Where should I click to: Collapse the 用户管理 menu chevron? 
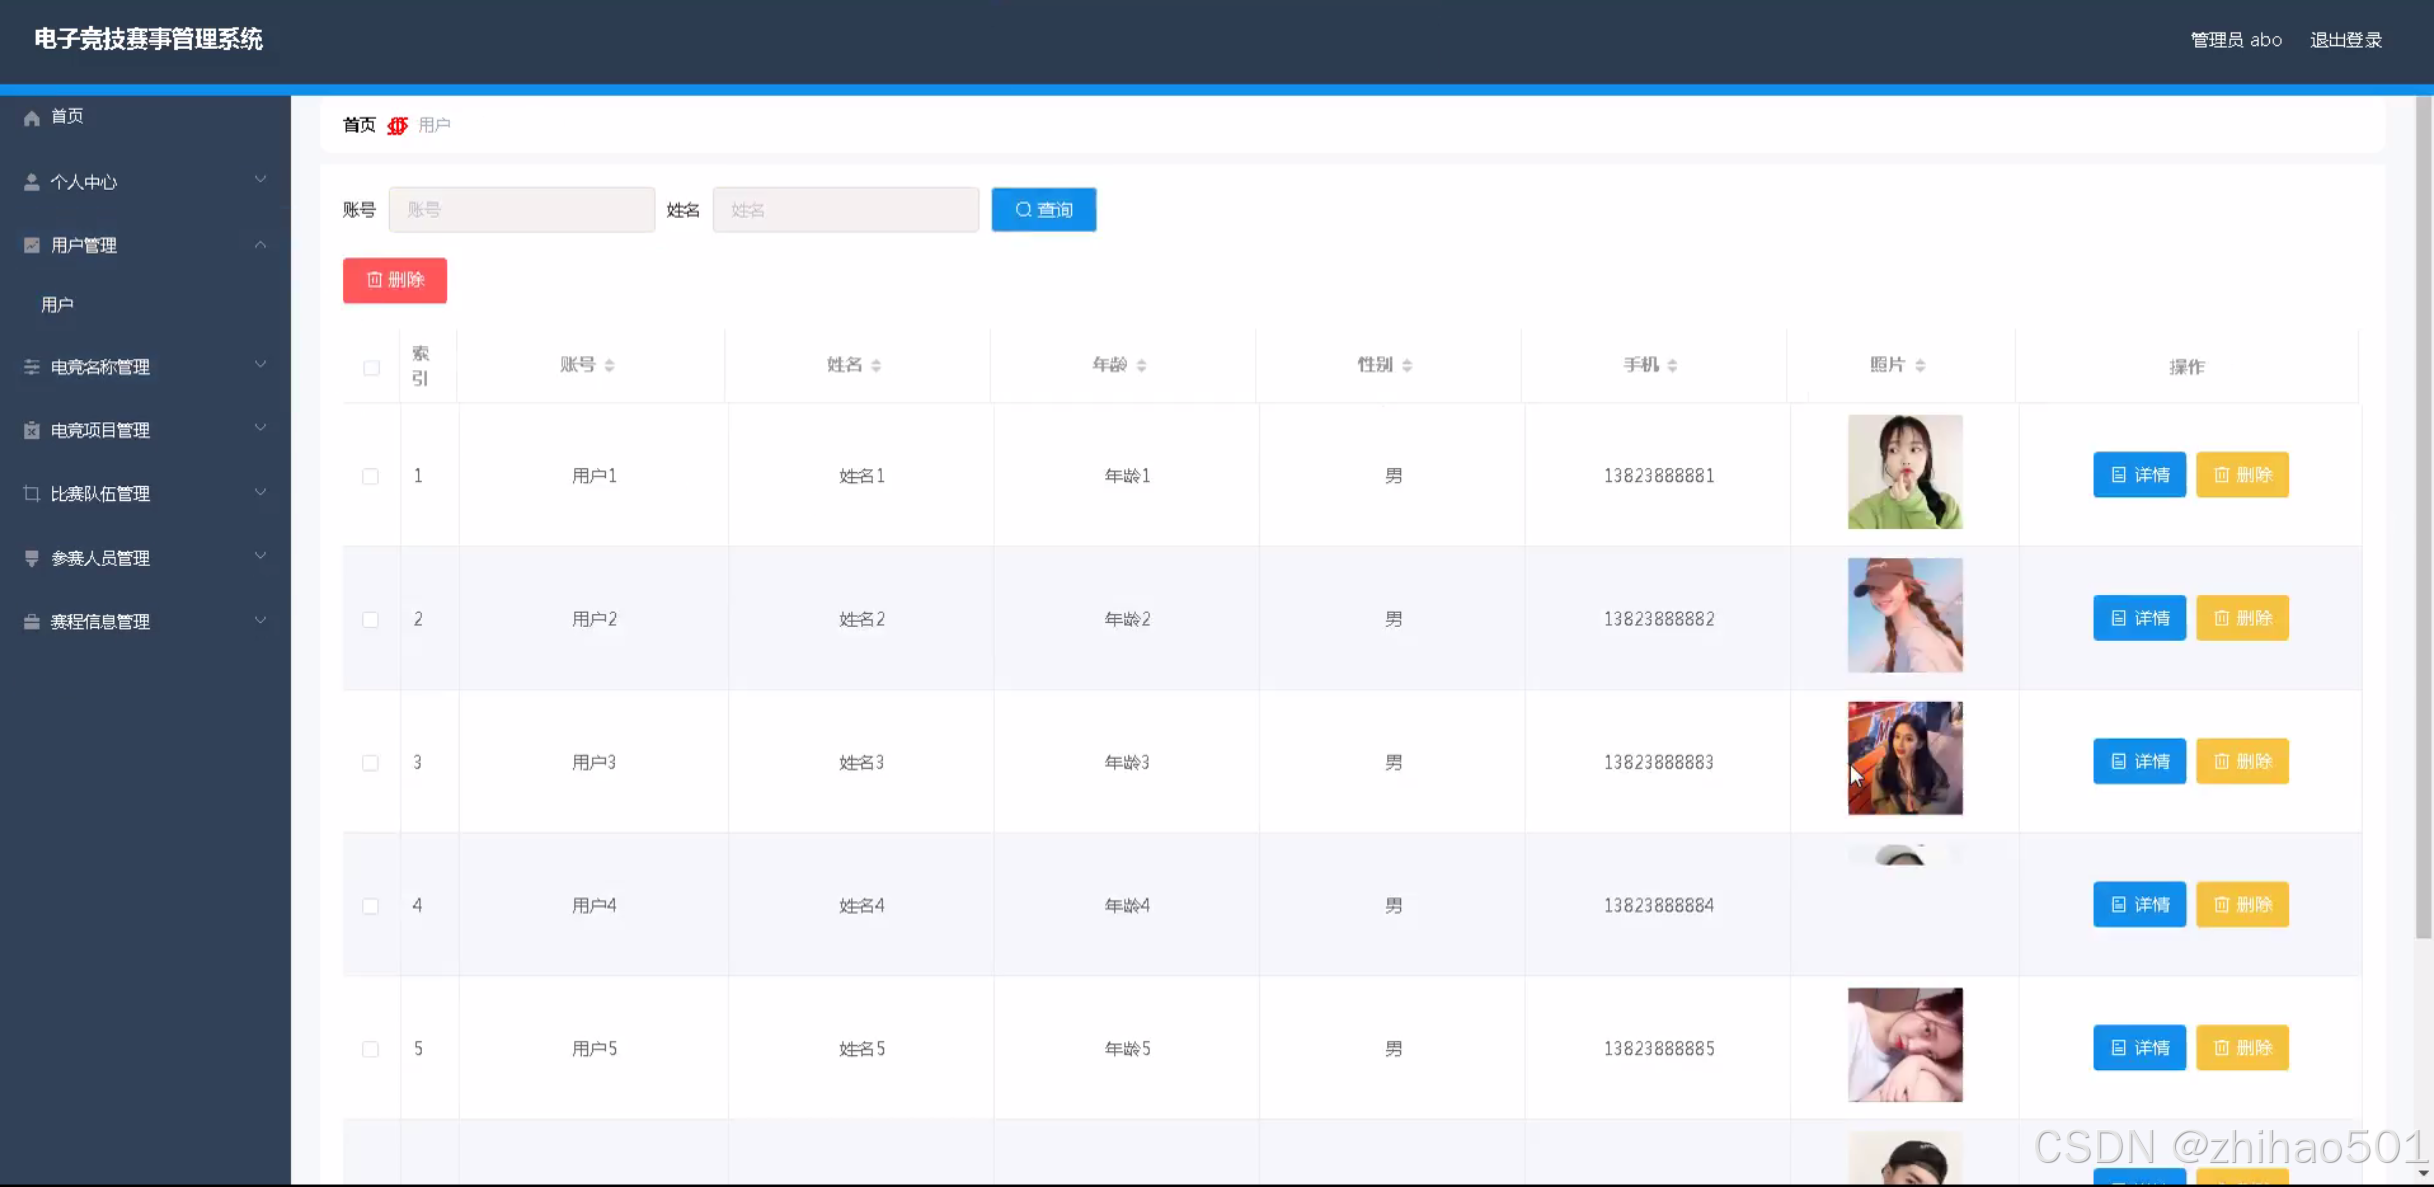(x=260, y=245)
